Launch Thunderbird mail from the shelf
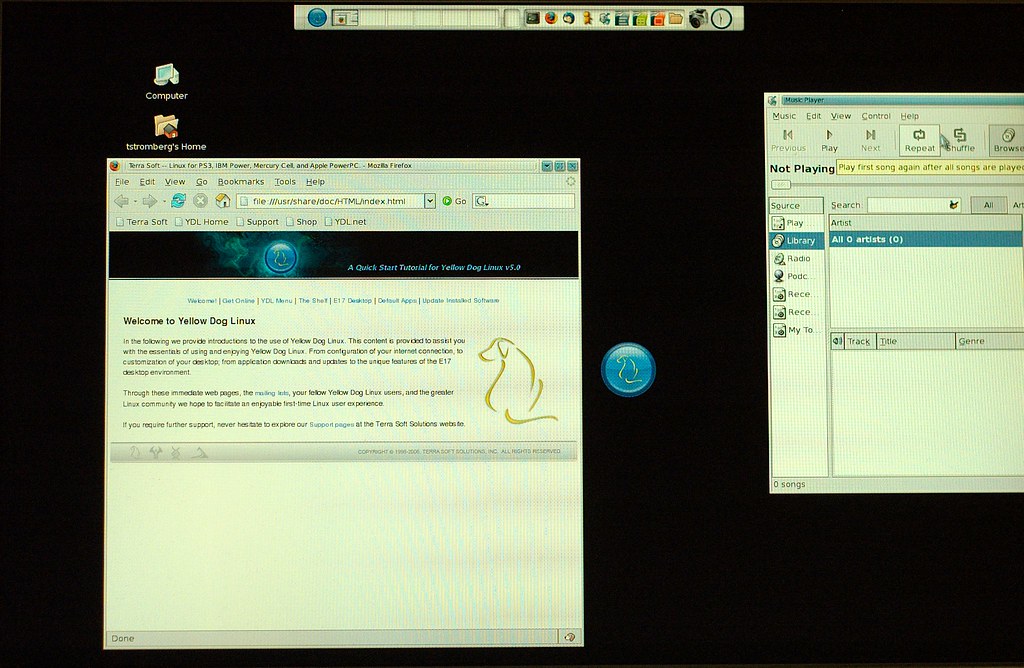The height and width of the screenshot is (668, 1024). click(x=569, y=18)
